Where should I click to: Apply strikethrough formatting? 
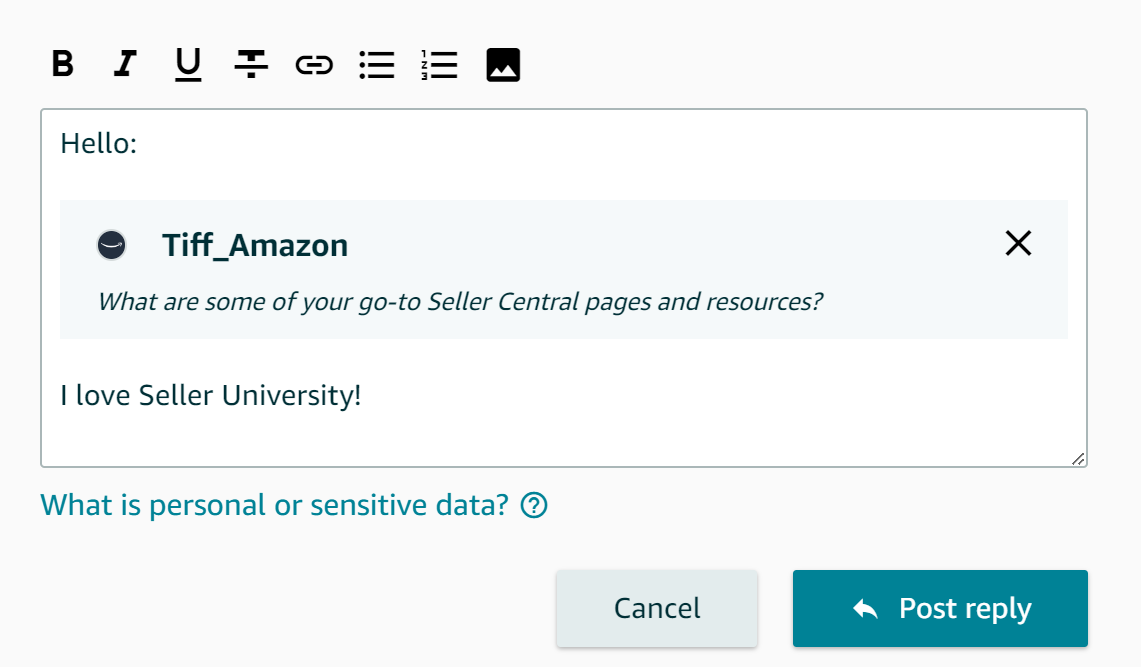251,64
